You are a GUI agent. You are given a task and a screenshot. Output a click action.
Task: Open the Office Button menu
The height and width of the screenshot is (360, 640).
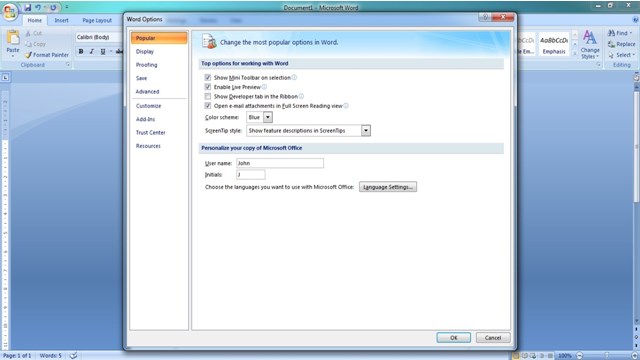tap(10, 11)
